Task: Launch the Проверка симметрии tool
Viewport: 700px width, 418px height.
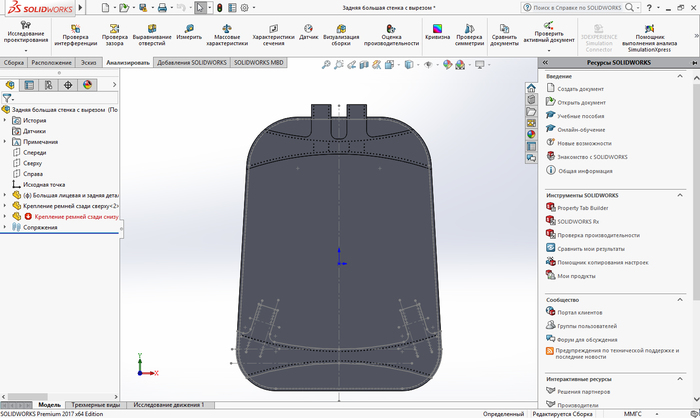Action: tap(468, 33)
